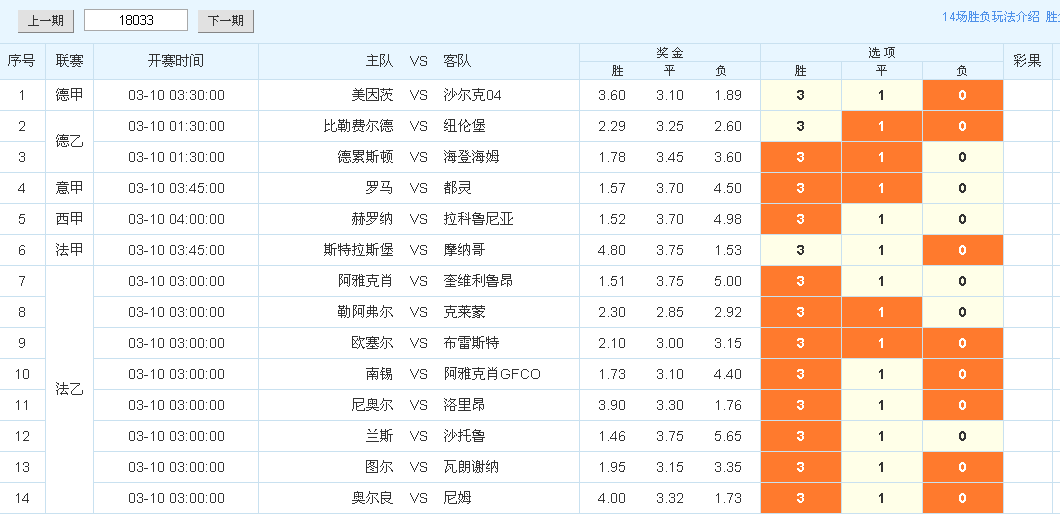1060x523 pixels.
Task: Deselect loss option 0 for 比勒费尔德 match
Action: (962, 127)
